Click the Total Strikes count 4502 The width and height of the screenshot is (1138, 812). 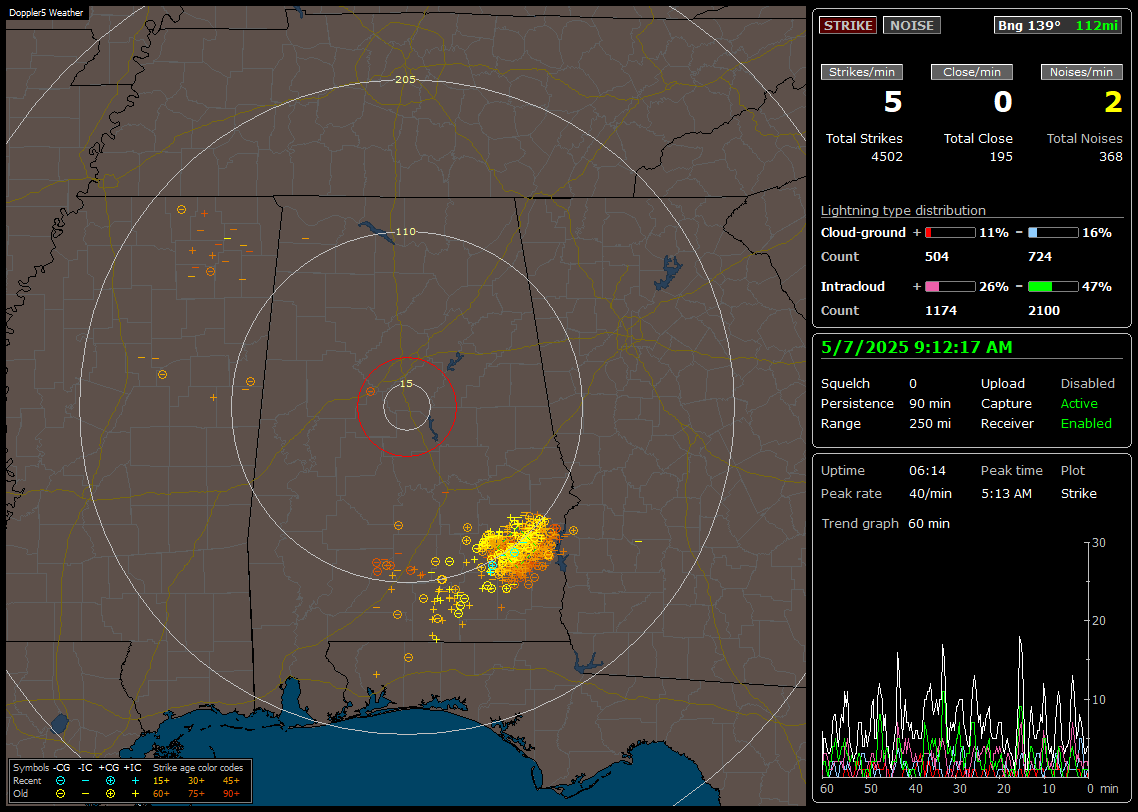(x=887, y=157)
